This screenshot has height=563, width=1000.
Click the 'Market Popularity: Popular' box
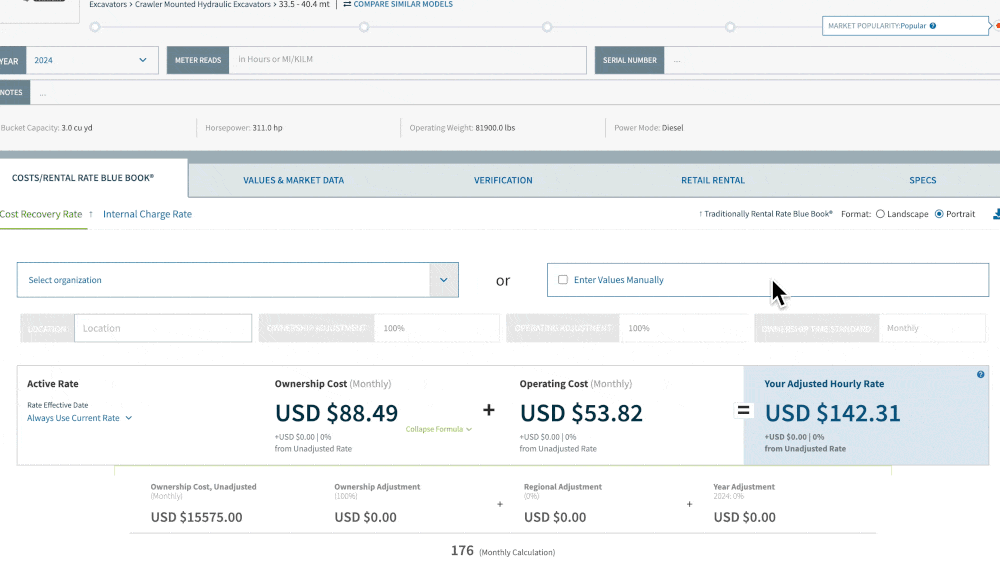click(x=906, y=26)
